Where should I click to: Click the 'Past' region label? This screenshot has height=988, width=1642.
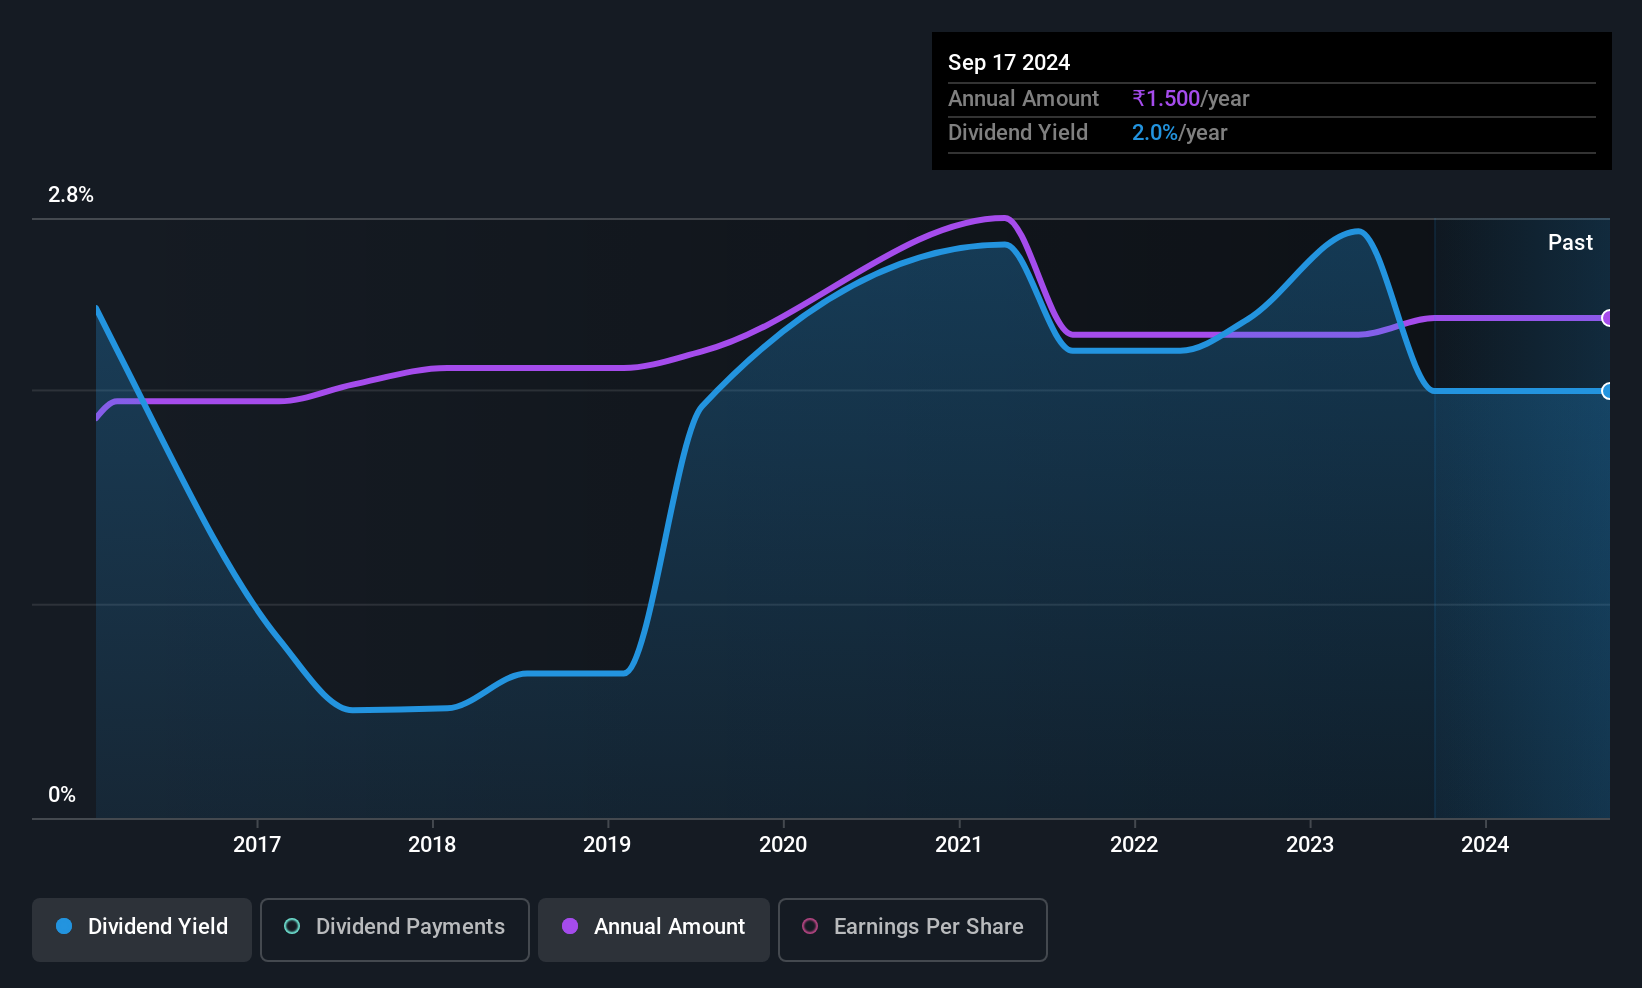[1570, 242]
